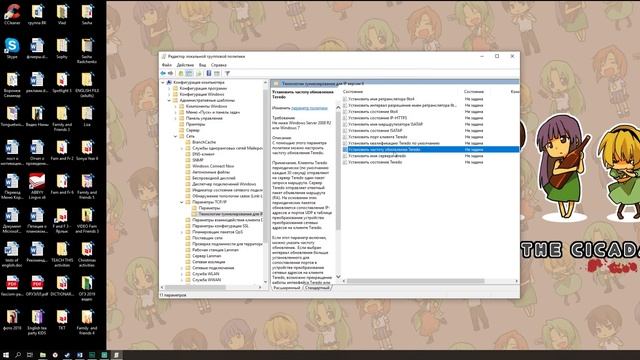Open Skype desktop shortcut
This screenshot has width=640, height=360.
[x=12, y=48]
